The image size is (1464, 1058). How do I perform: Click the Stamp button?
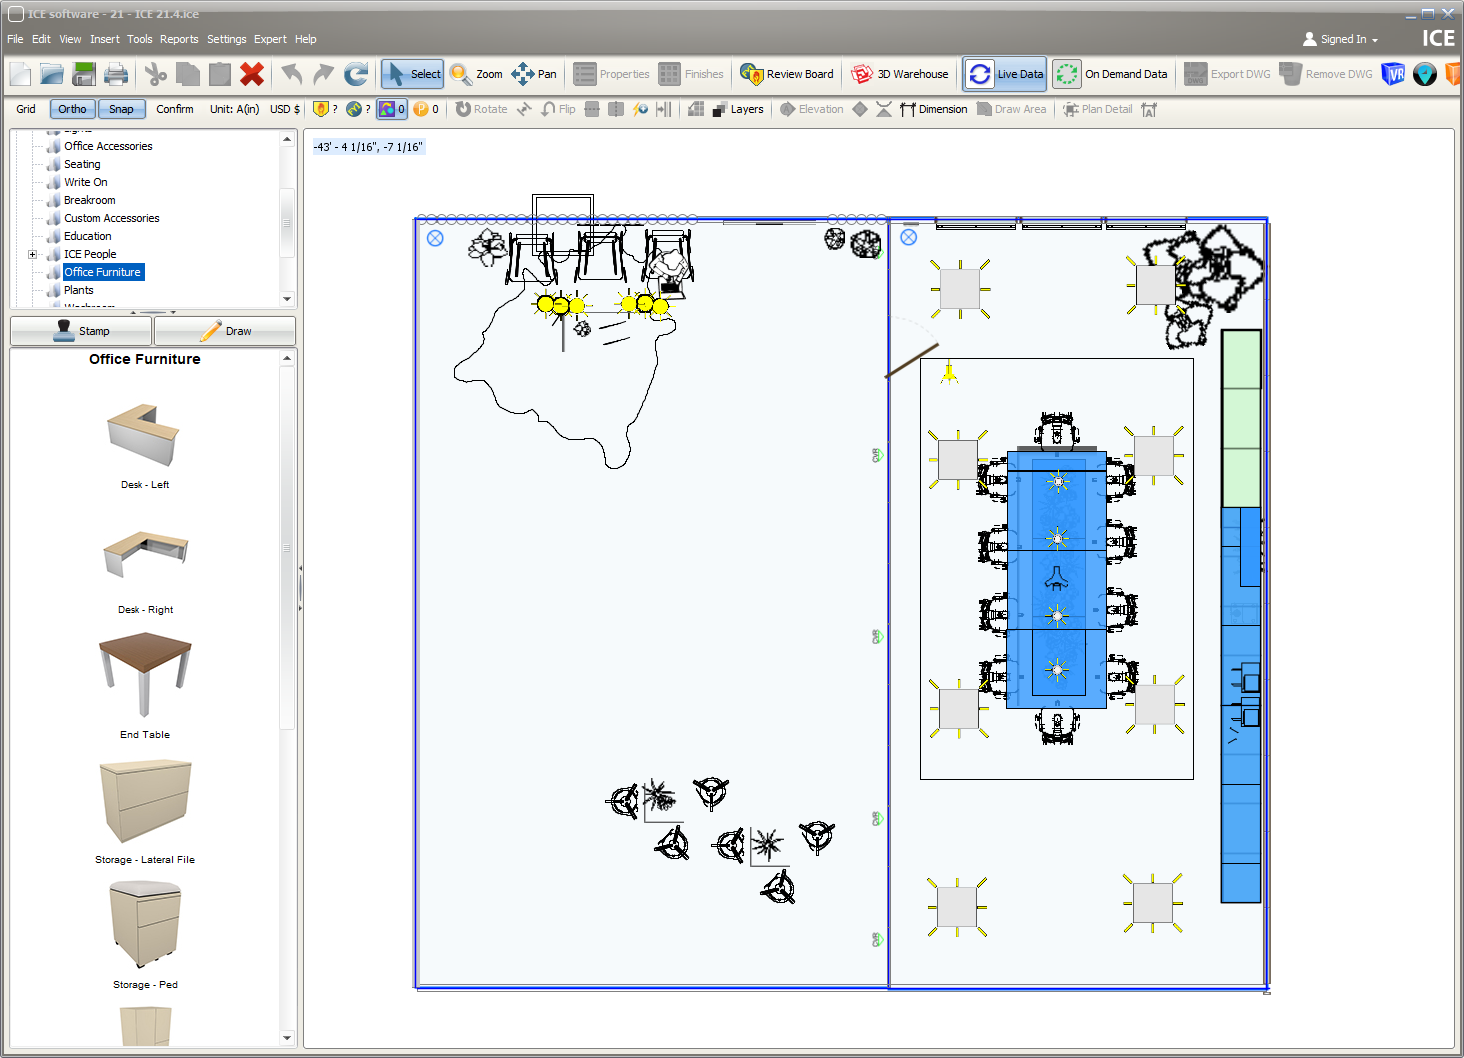tap(81, 331)
